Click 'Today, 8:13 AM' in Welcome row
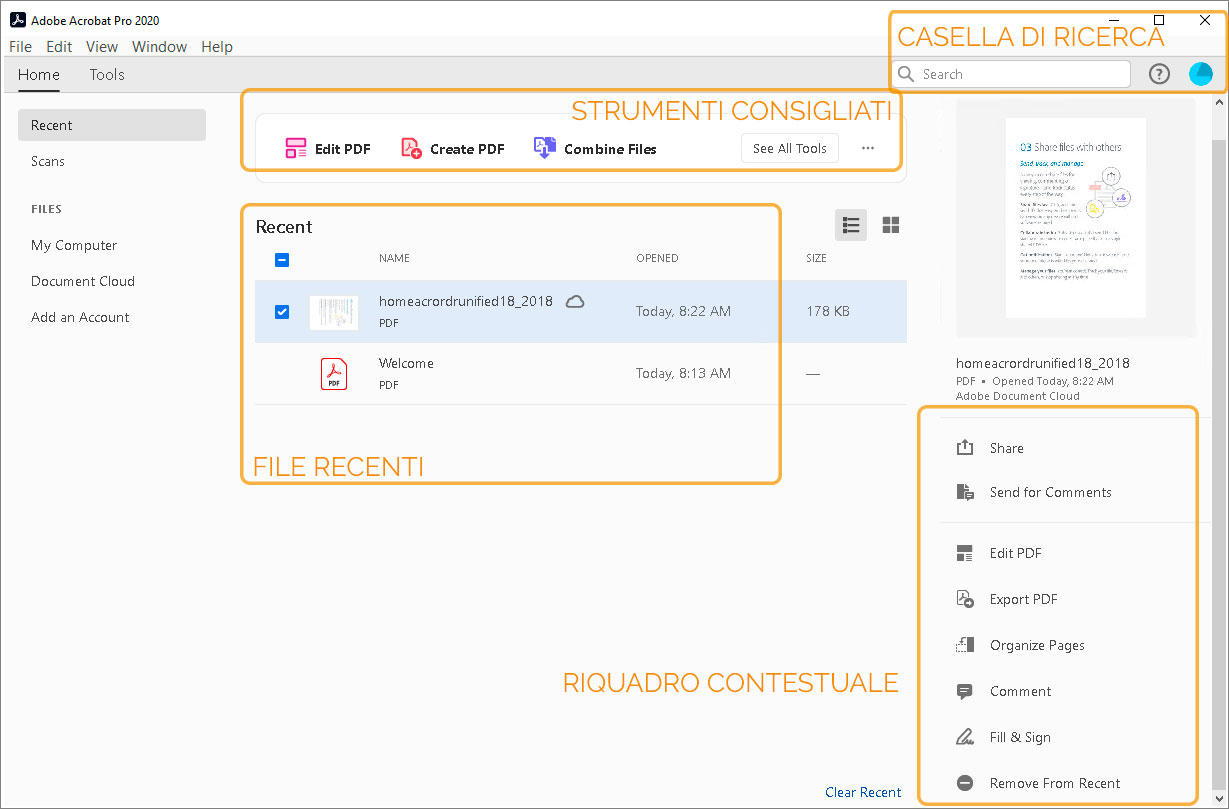 (683, 373)
